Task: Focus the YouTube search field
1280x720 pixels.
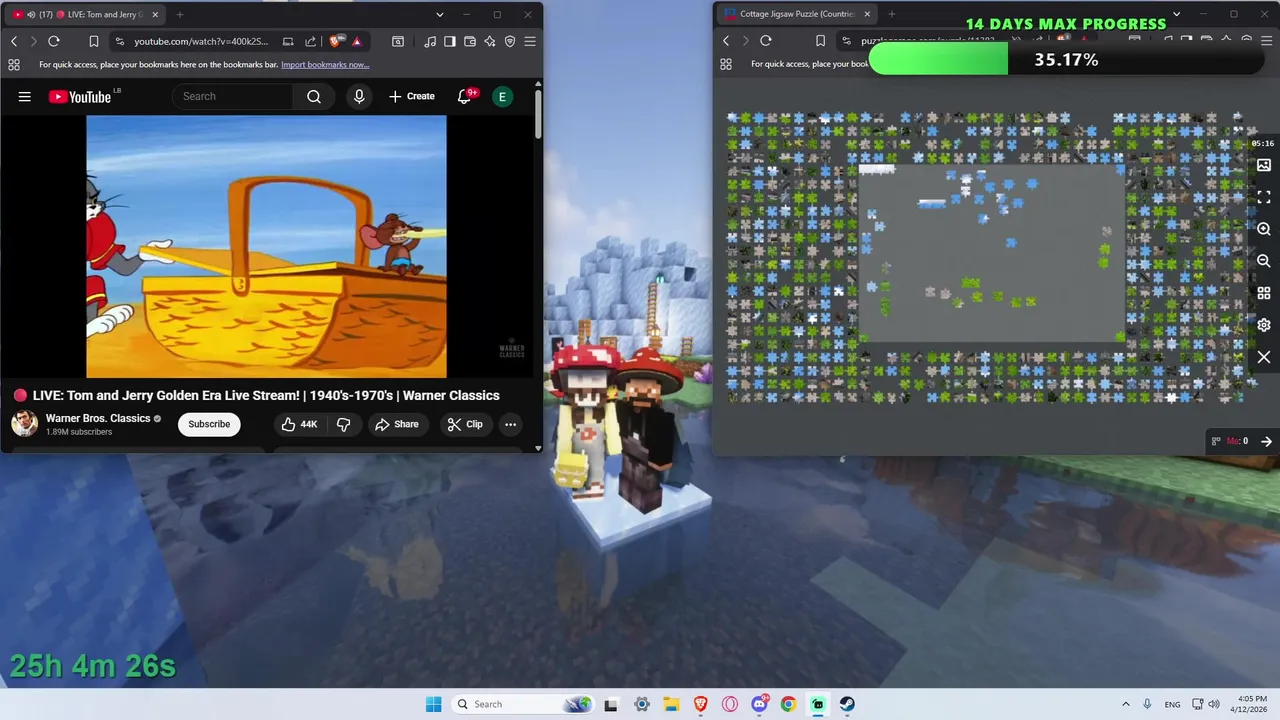Action: coord(233,96)
